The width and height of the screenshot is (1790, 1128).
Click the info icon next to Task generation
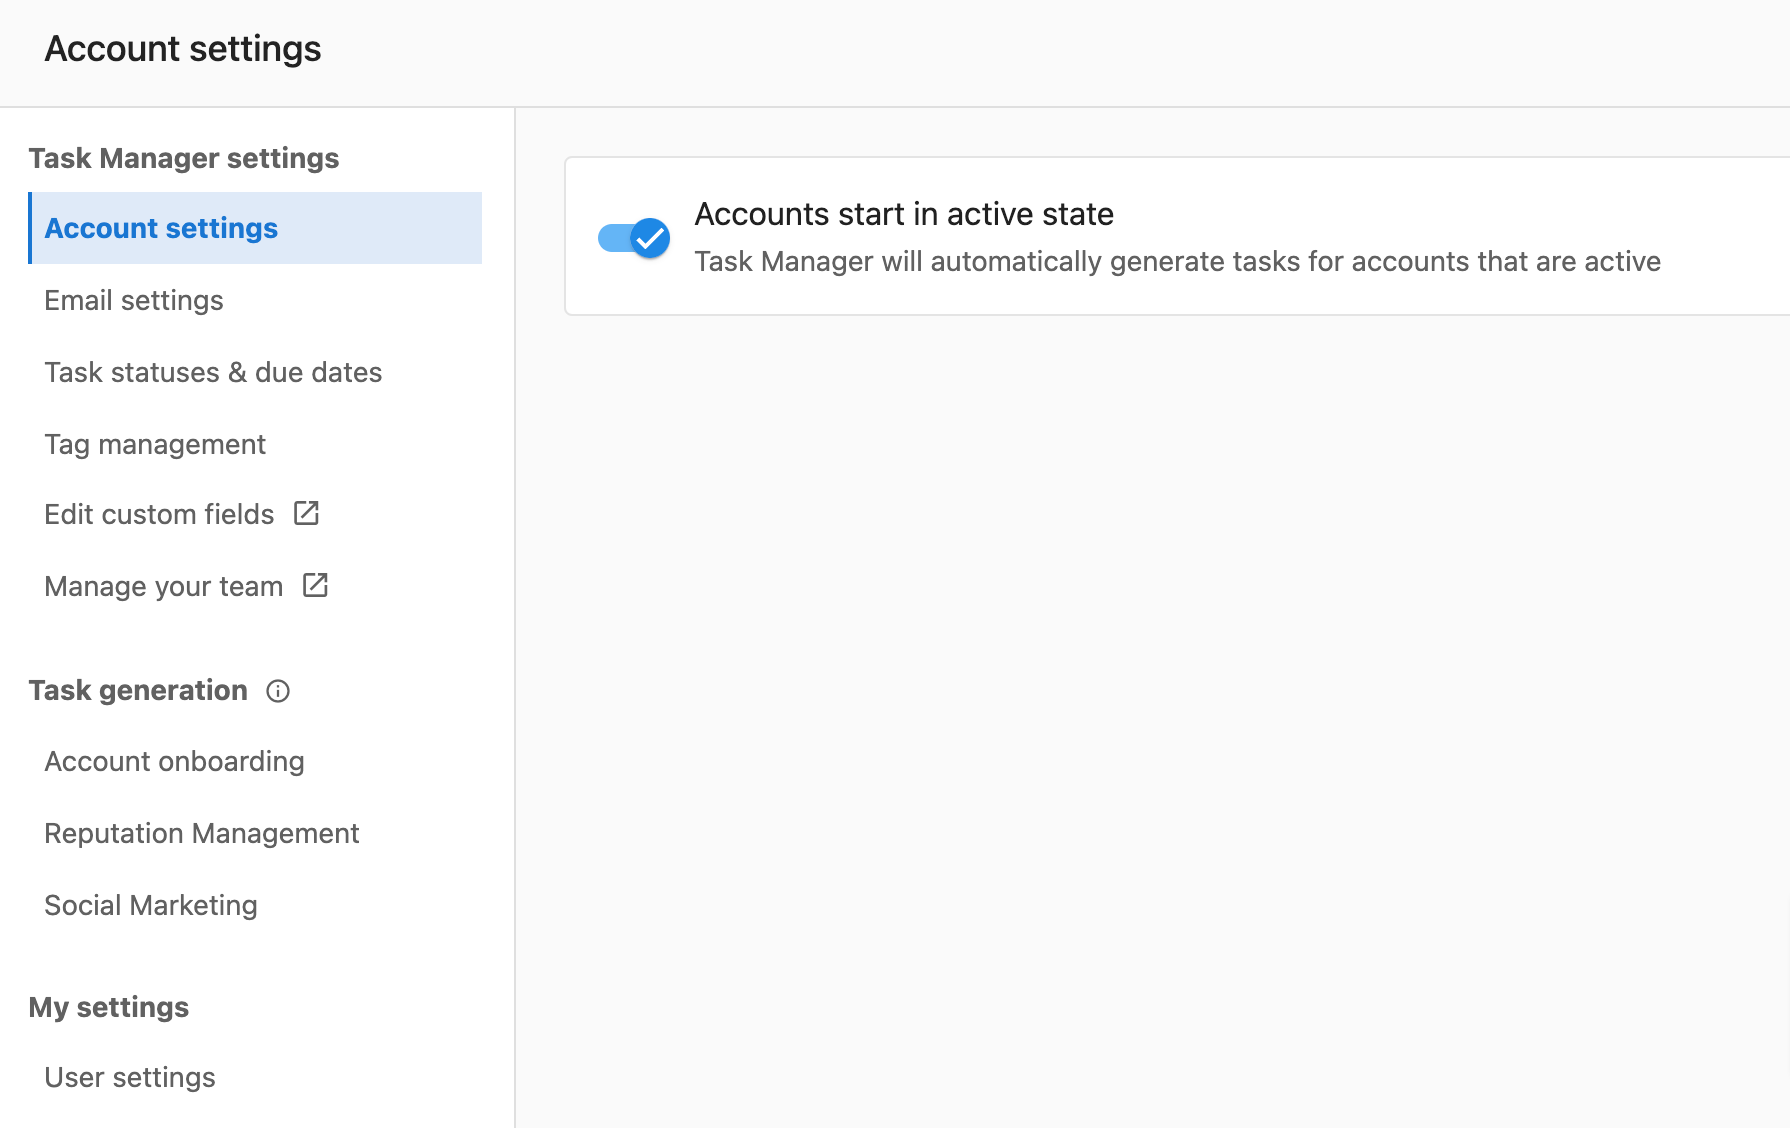tap(278, 691)
